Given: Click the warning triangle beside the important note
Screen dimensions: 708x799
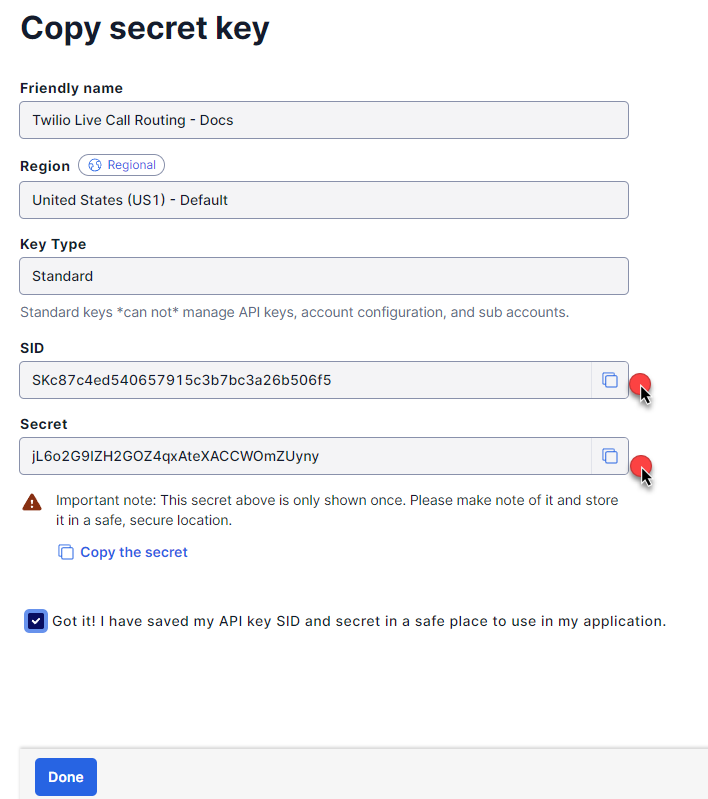Looking at the screenshot, I should (x=32, y=502).
